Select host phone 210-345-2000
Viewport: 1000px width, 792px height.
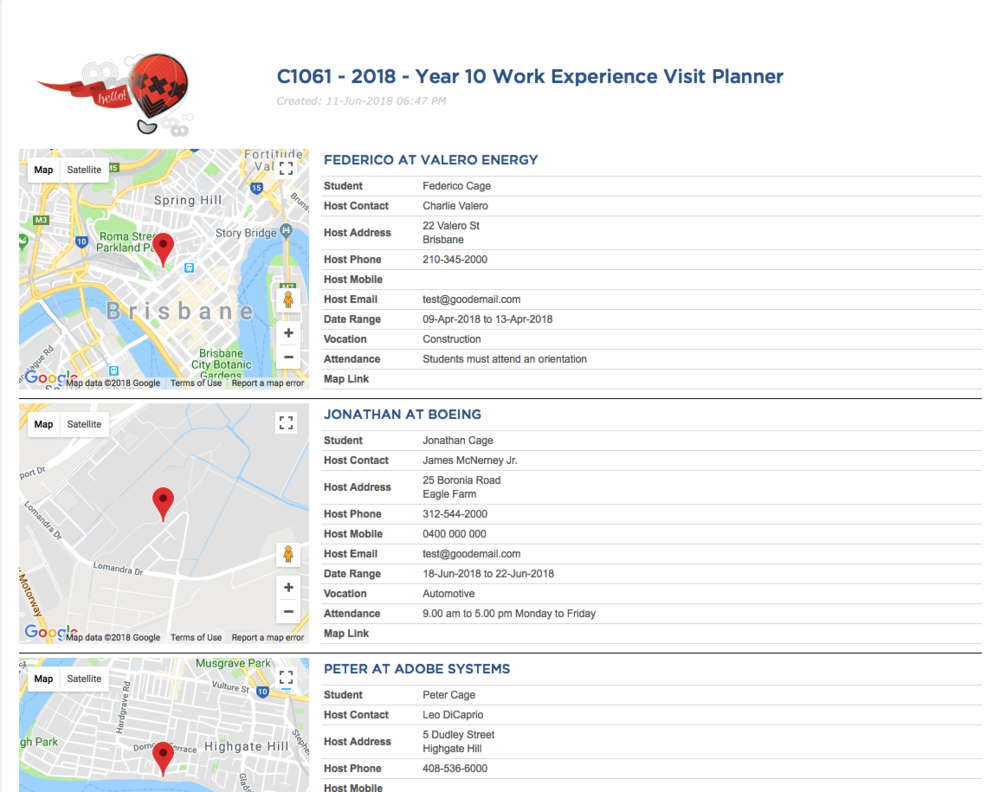455,260
